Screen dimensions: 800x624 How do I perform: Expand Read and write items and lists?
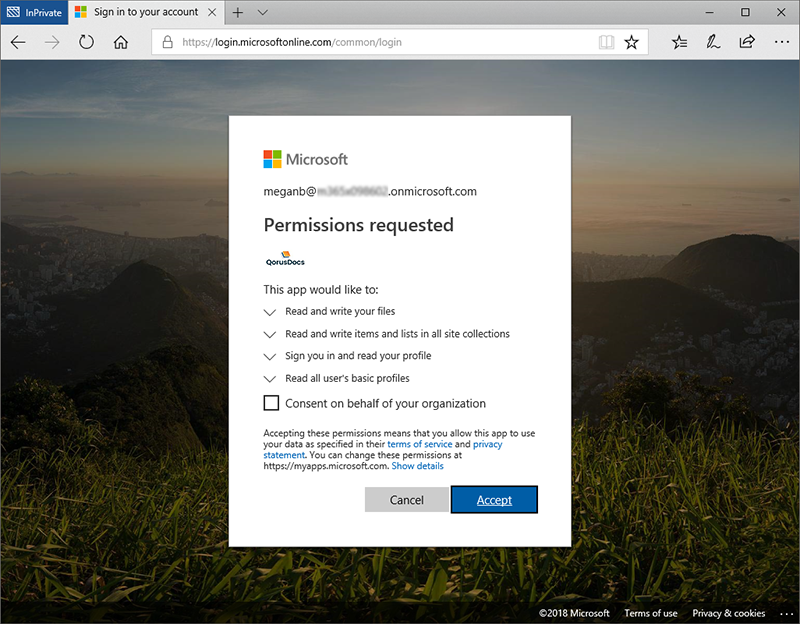point(269,334)
